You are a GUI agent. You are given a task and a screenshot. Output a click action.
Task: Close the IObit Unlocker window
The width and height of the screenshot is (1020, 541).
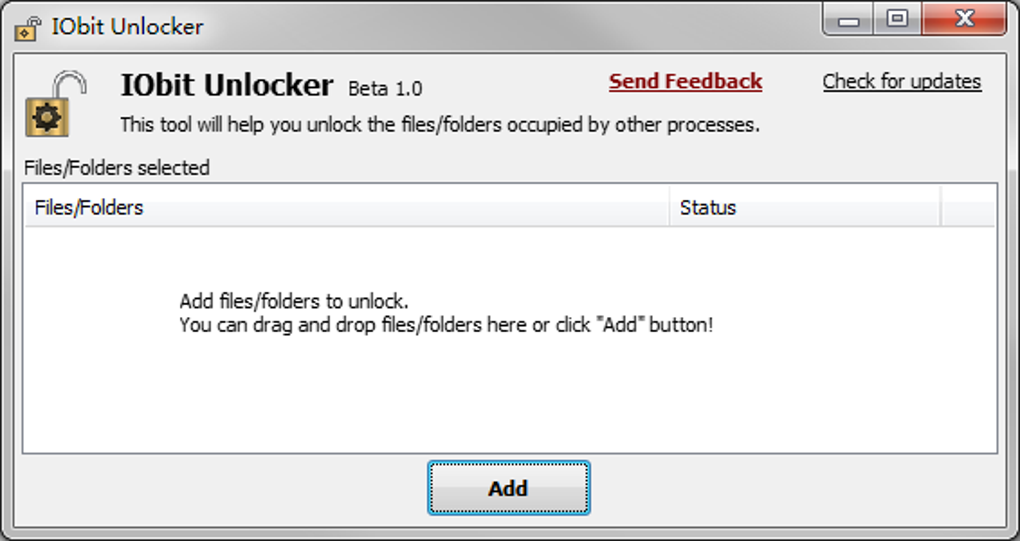[x=964, y=19]
